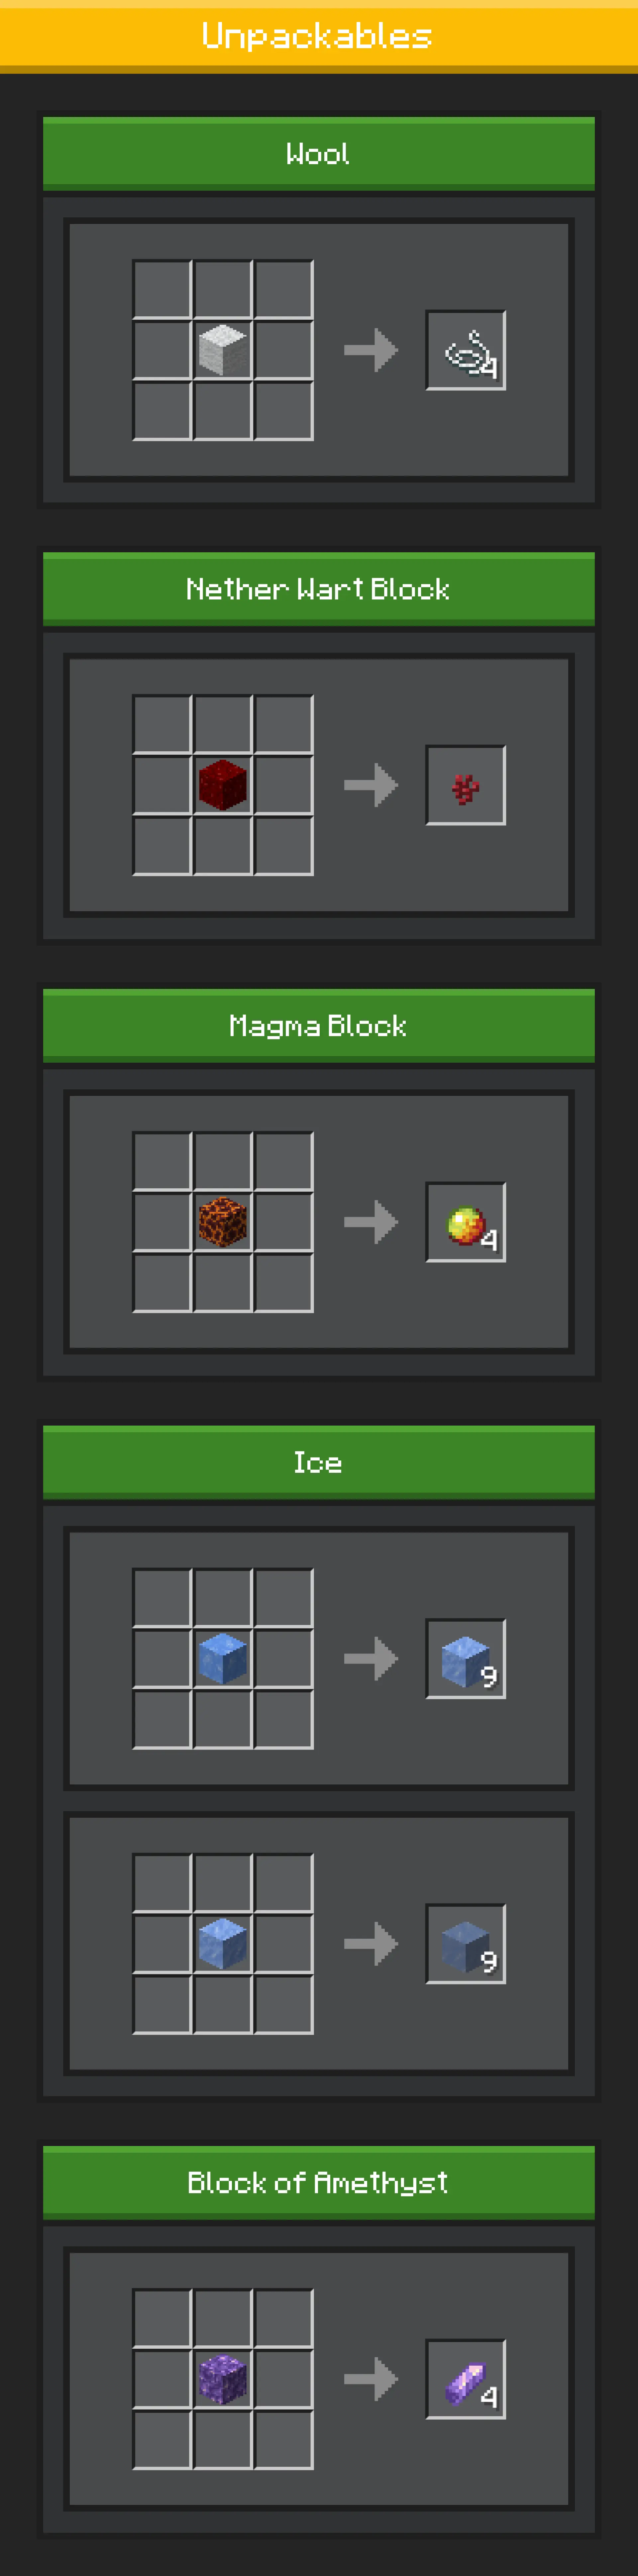Select the amethyst shard output item

(x=466, y=2379)
